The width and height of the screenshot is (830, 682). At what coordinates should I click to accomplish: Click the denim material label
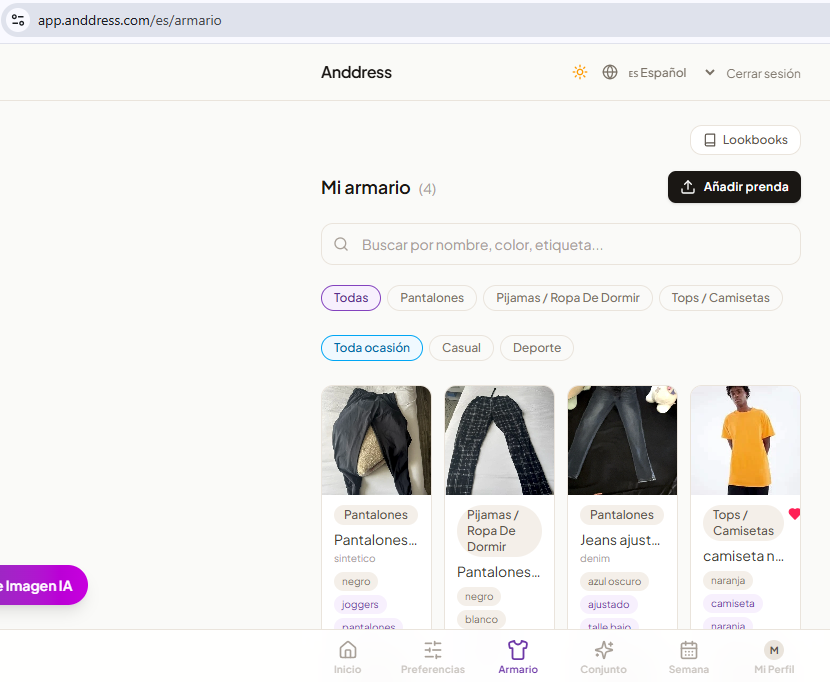(x=594, y=558)
